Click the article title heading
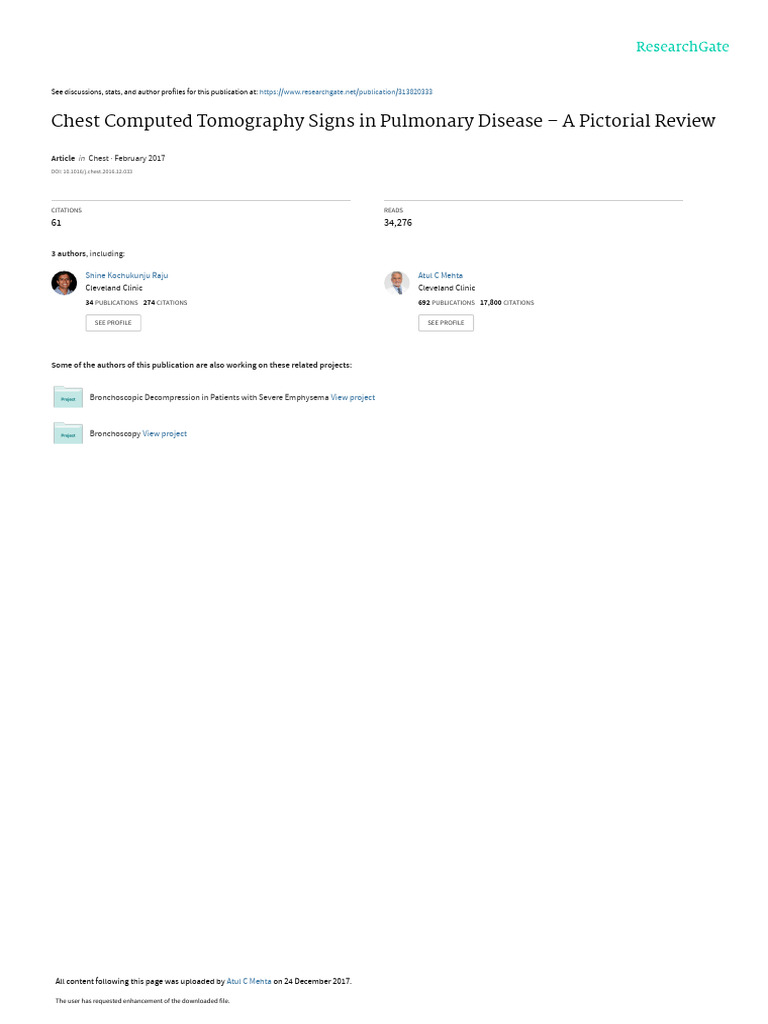 click(x=383, y=121)
